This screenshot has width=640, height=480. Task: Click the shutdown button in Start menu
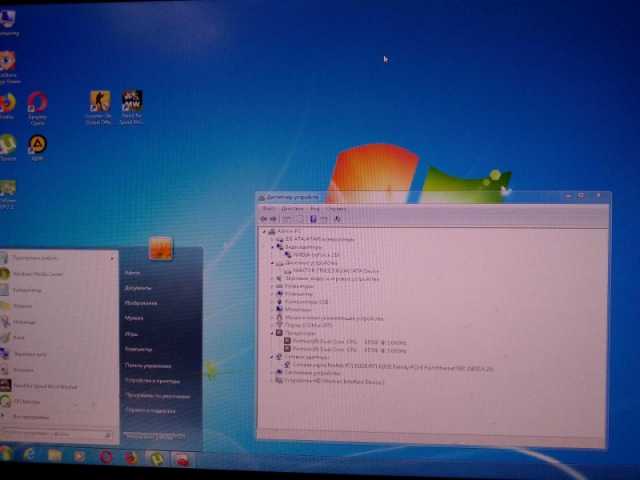[155, 436]
